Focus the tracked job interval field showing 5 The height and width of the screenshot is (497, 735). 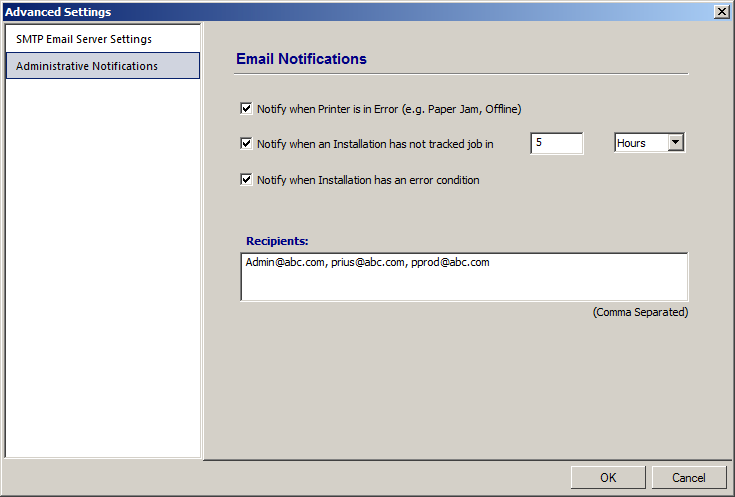pyautogui.click(x=557, y=143)
